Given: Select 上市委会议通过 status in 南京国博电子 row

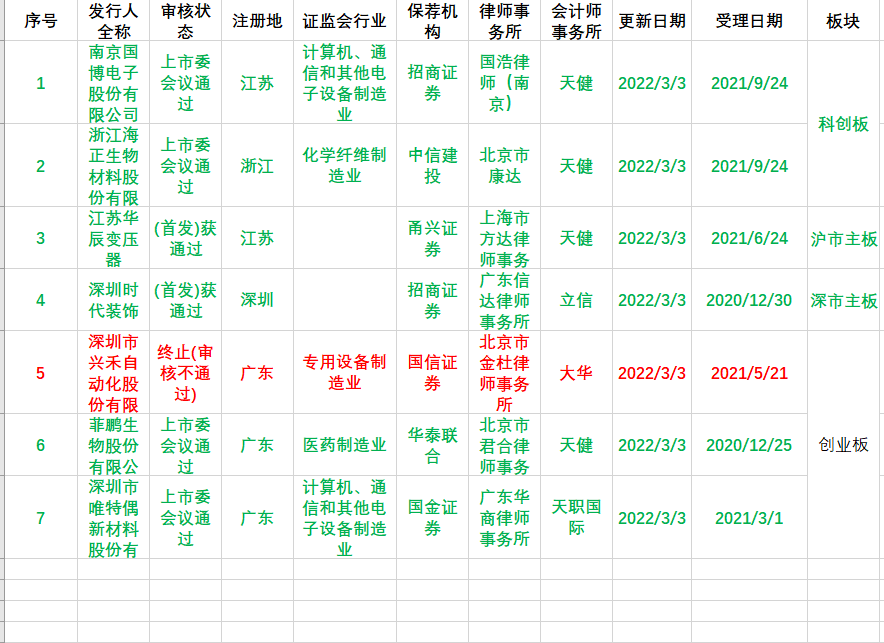Looking at the screenshot, I should (185, 83).
